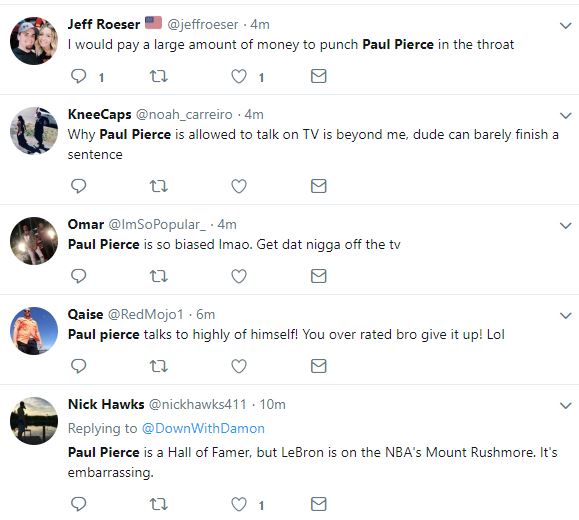
Task: Reply to KneeCaps' tweet
Action: [78, 186]
